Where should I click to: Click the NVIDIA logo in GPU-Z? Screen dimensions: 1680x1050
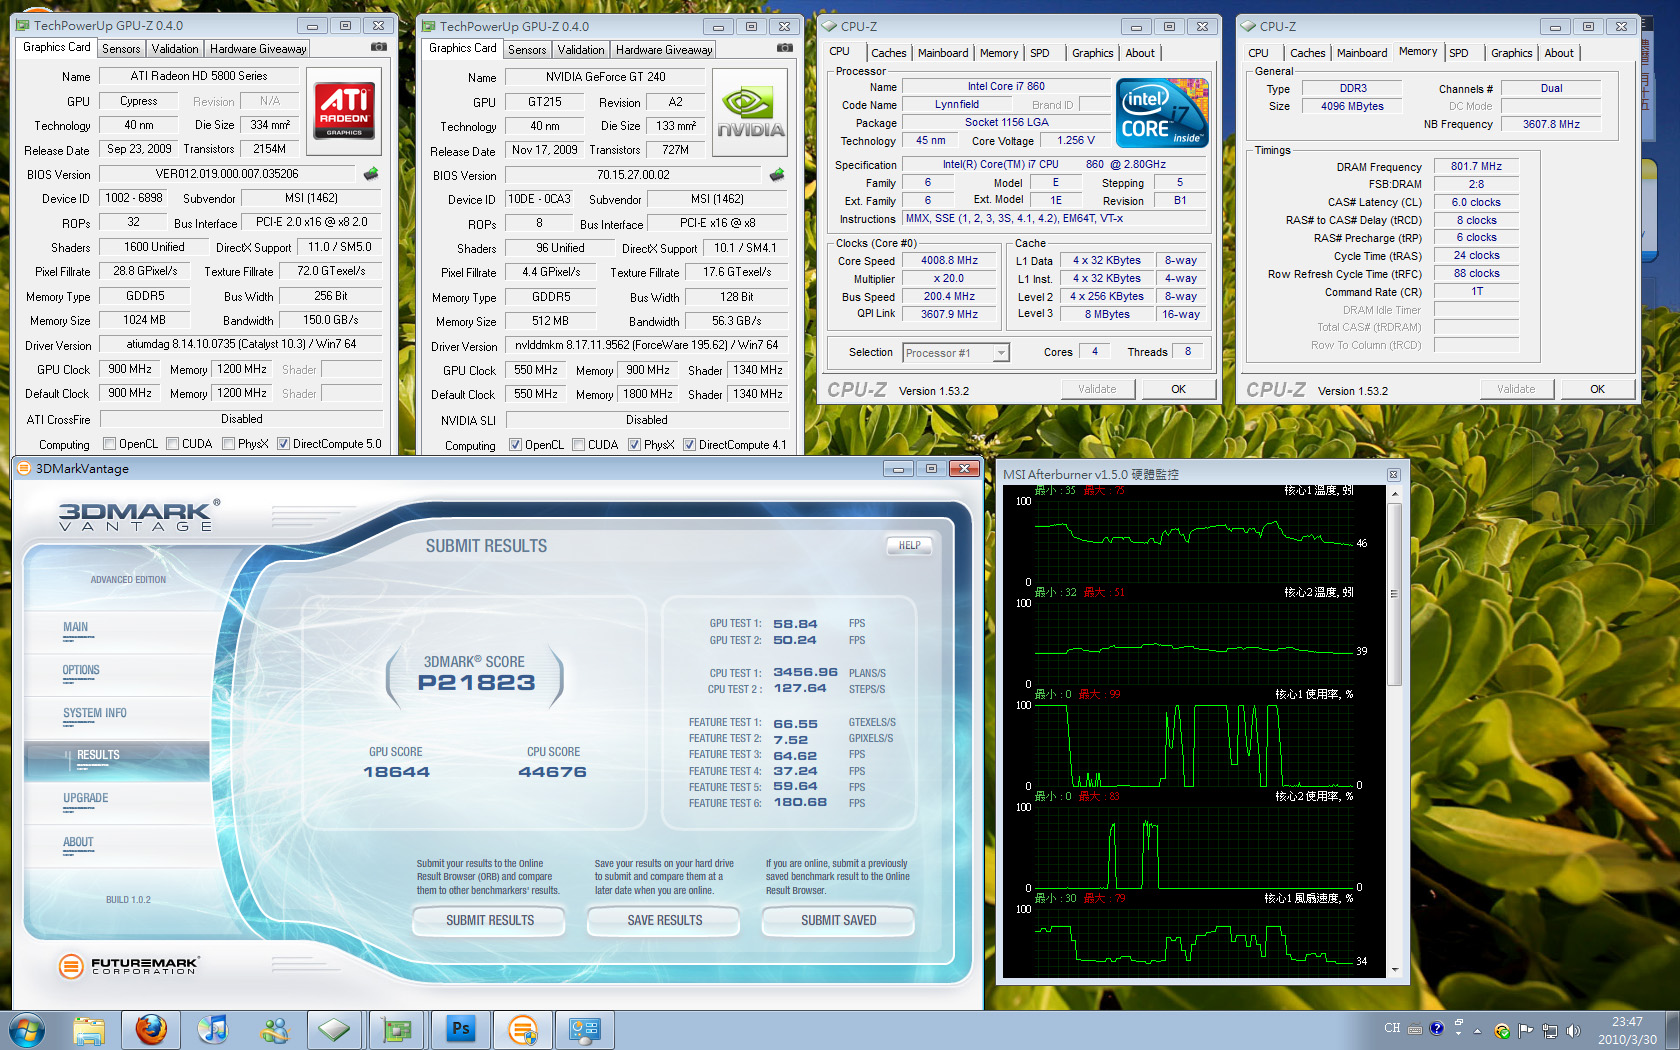751,111
